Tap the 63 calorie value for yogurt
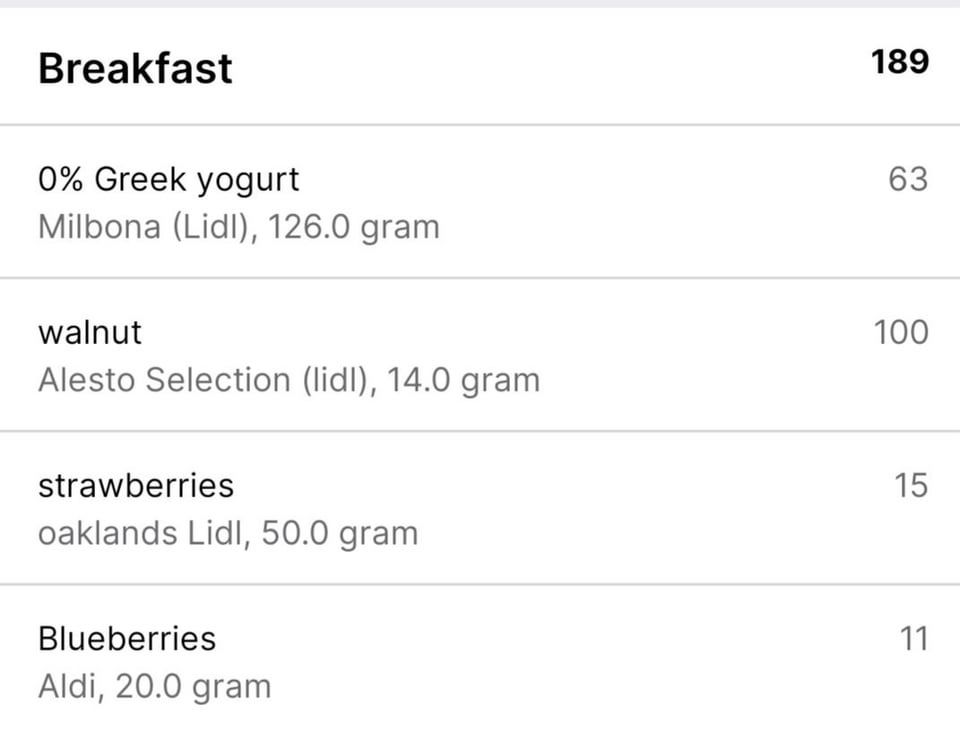 click(x=907, y=180)
